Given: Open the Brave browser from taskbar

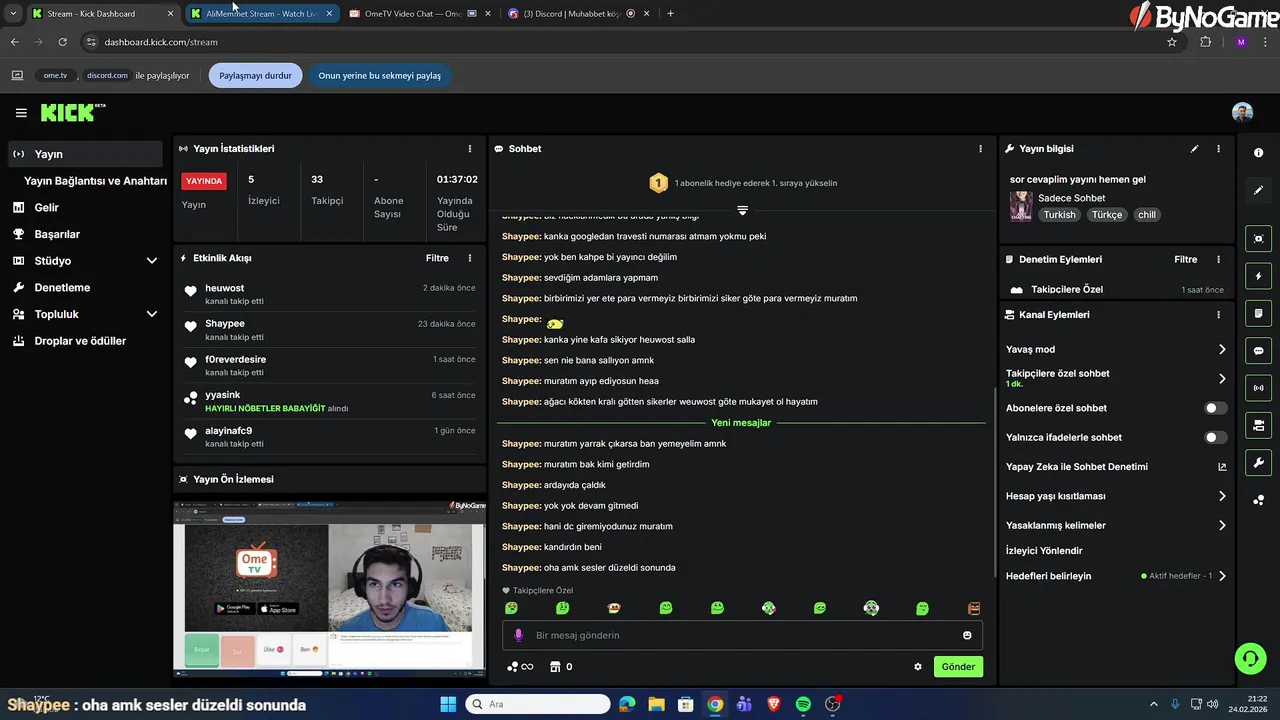Looking at the screenshot, I should tap(774, 704).
